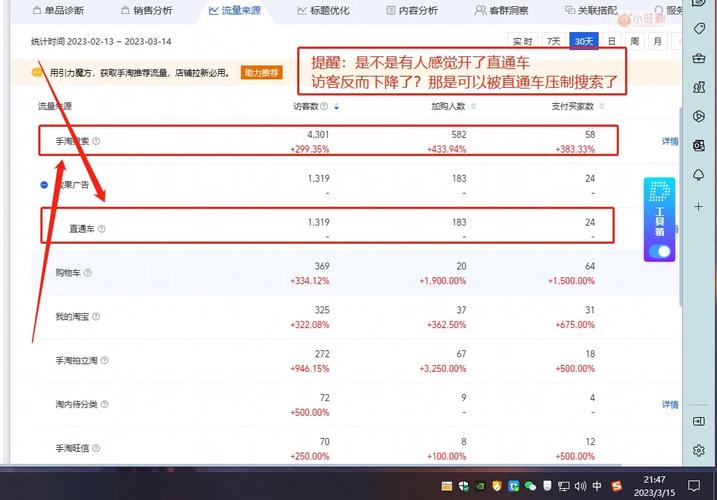
Task: Click help icon beside 访客数 header
Action: (324, 106)
